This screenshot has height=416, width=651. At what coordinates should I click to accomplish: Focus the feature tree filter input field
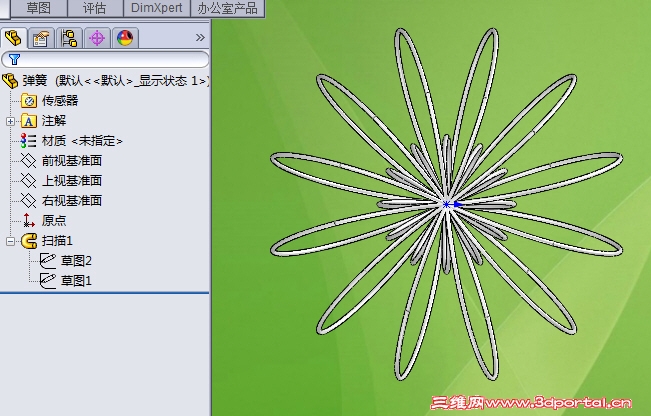[105, 59]
